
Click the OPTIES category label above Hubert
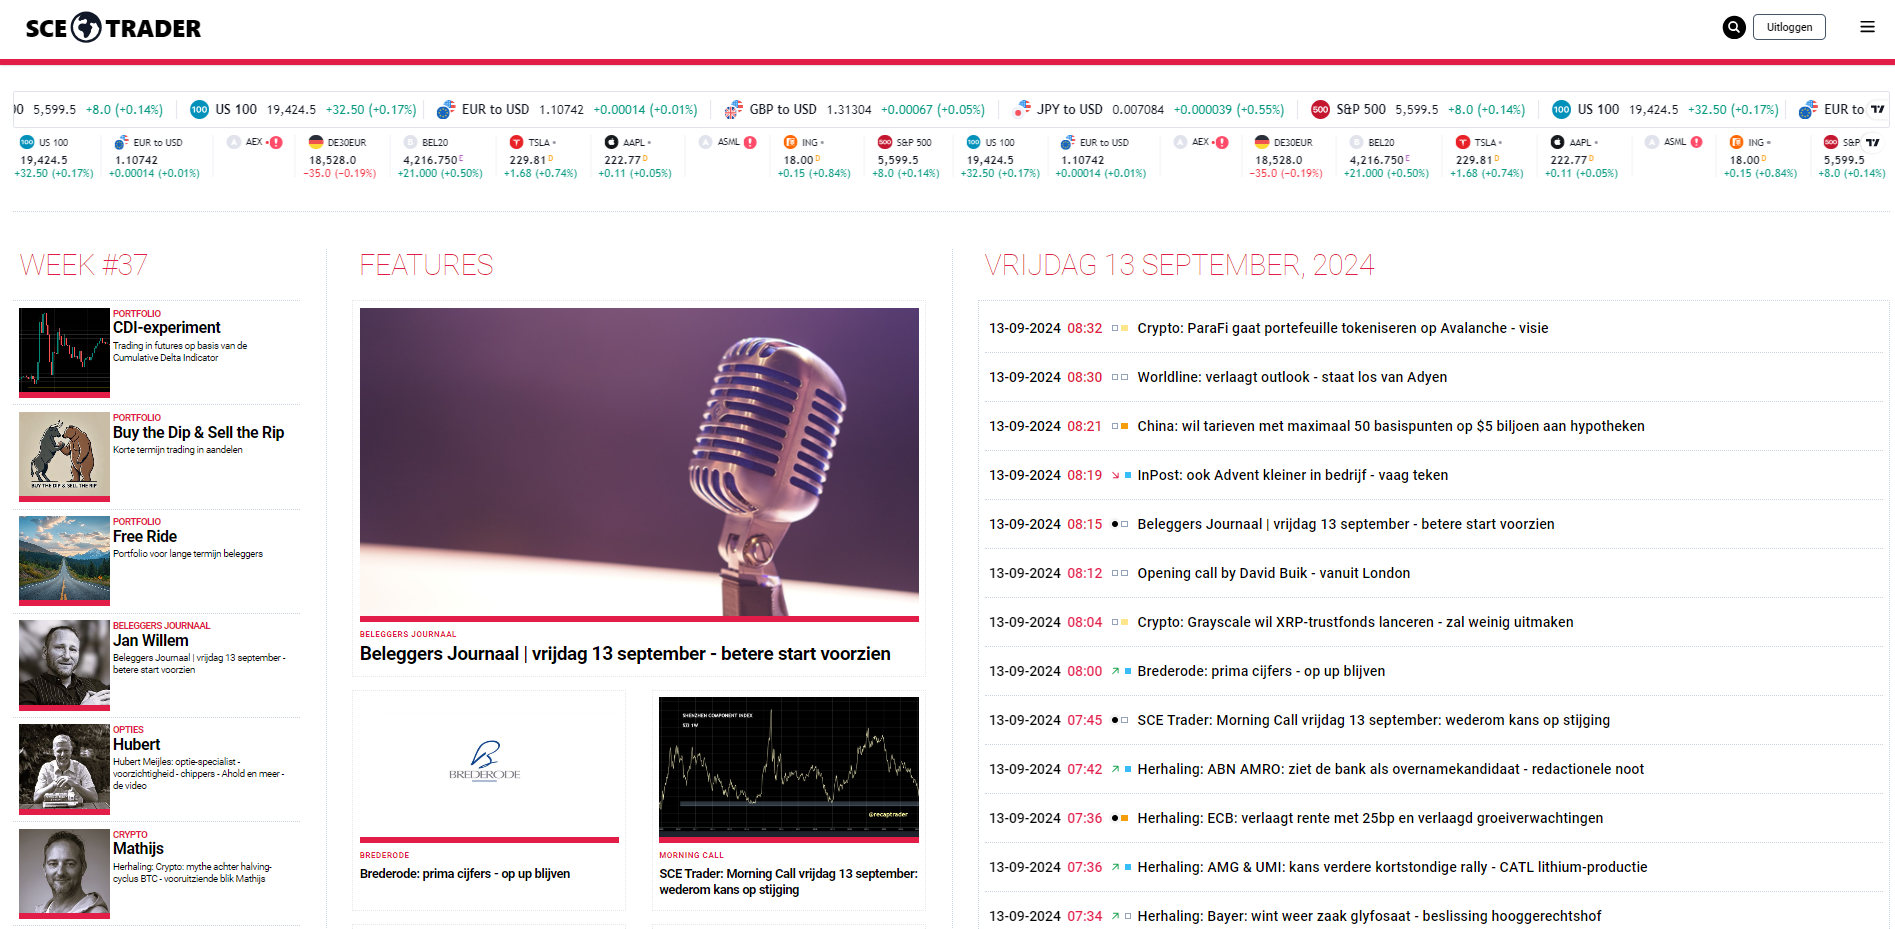(128, 730)
